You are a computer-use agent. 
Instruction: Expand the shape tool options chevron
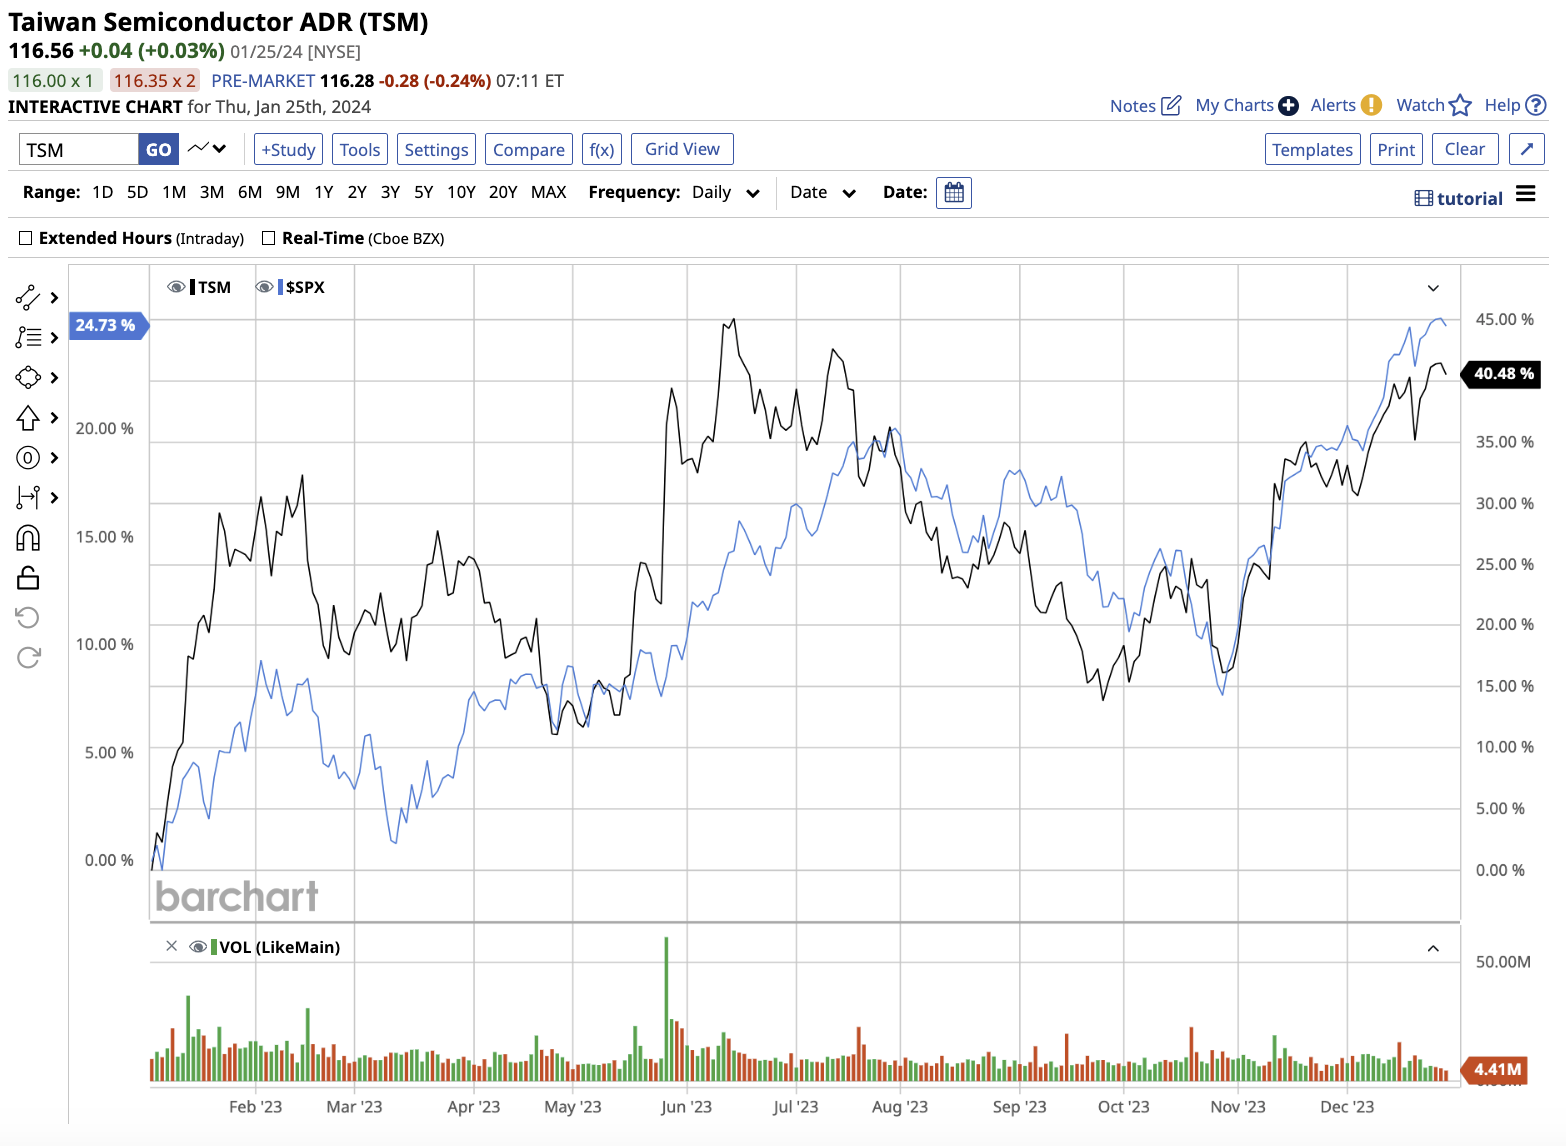54,377
